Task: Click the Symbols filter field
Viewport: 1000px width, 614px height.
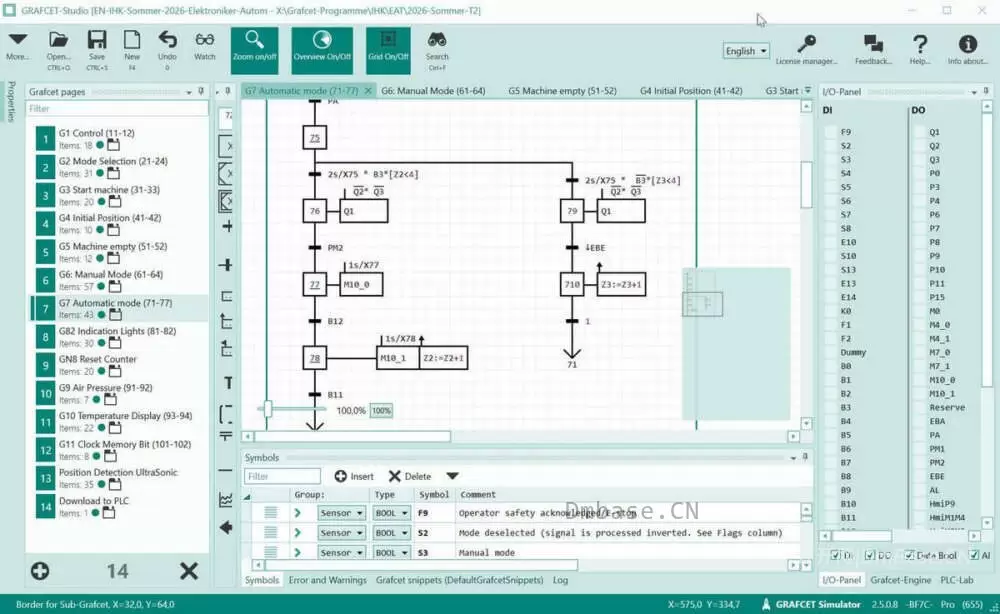Action: 282,476
